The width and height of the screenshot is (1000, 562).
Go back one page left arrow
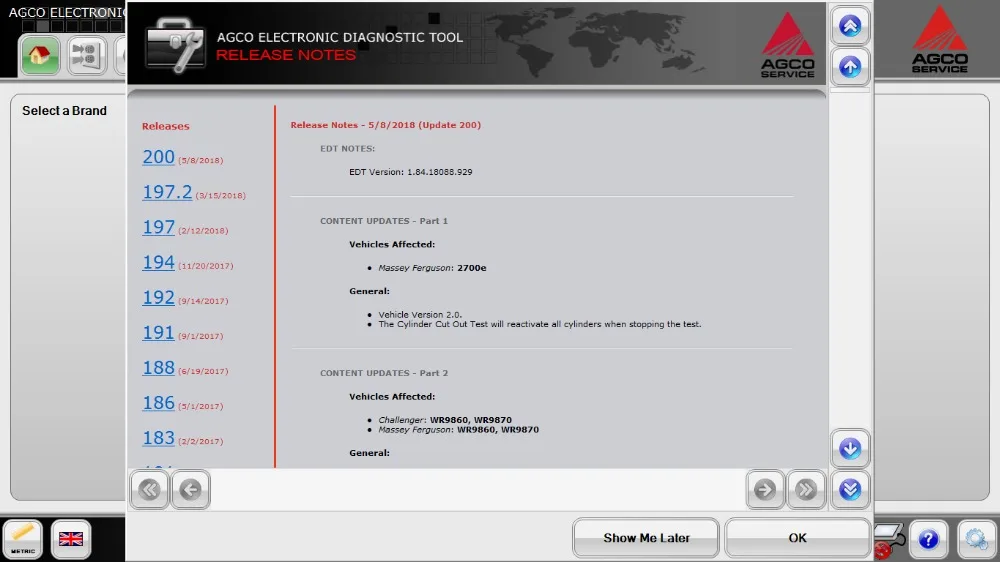point(190,489)
